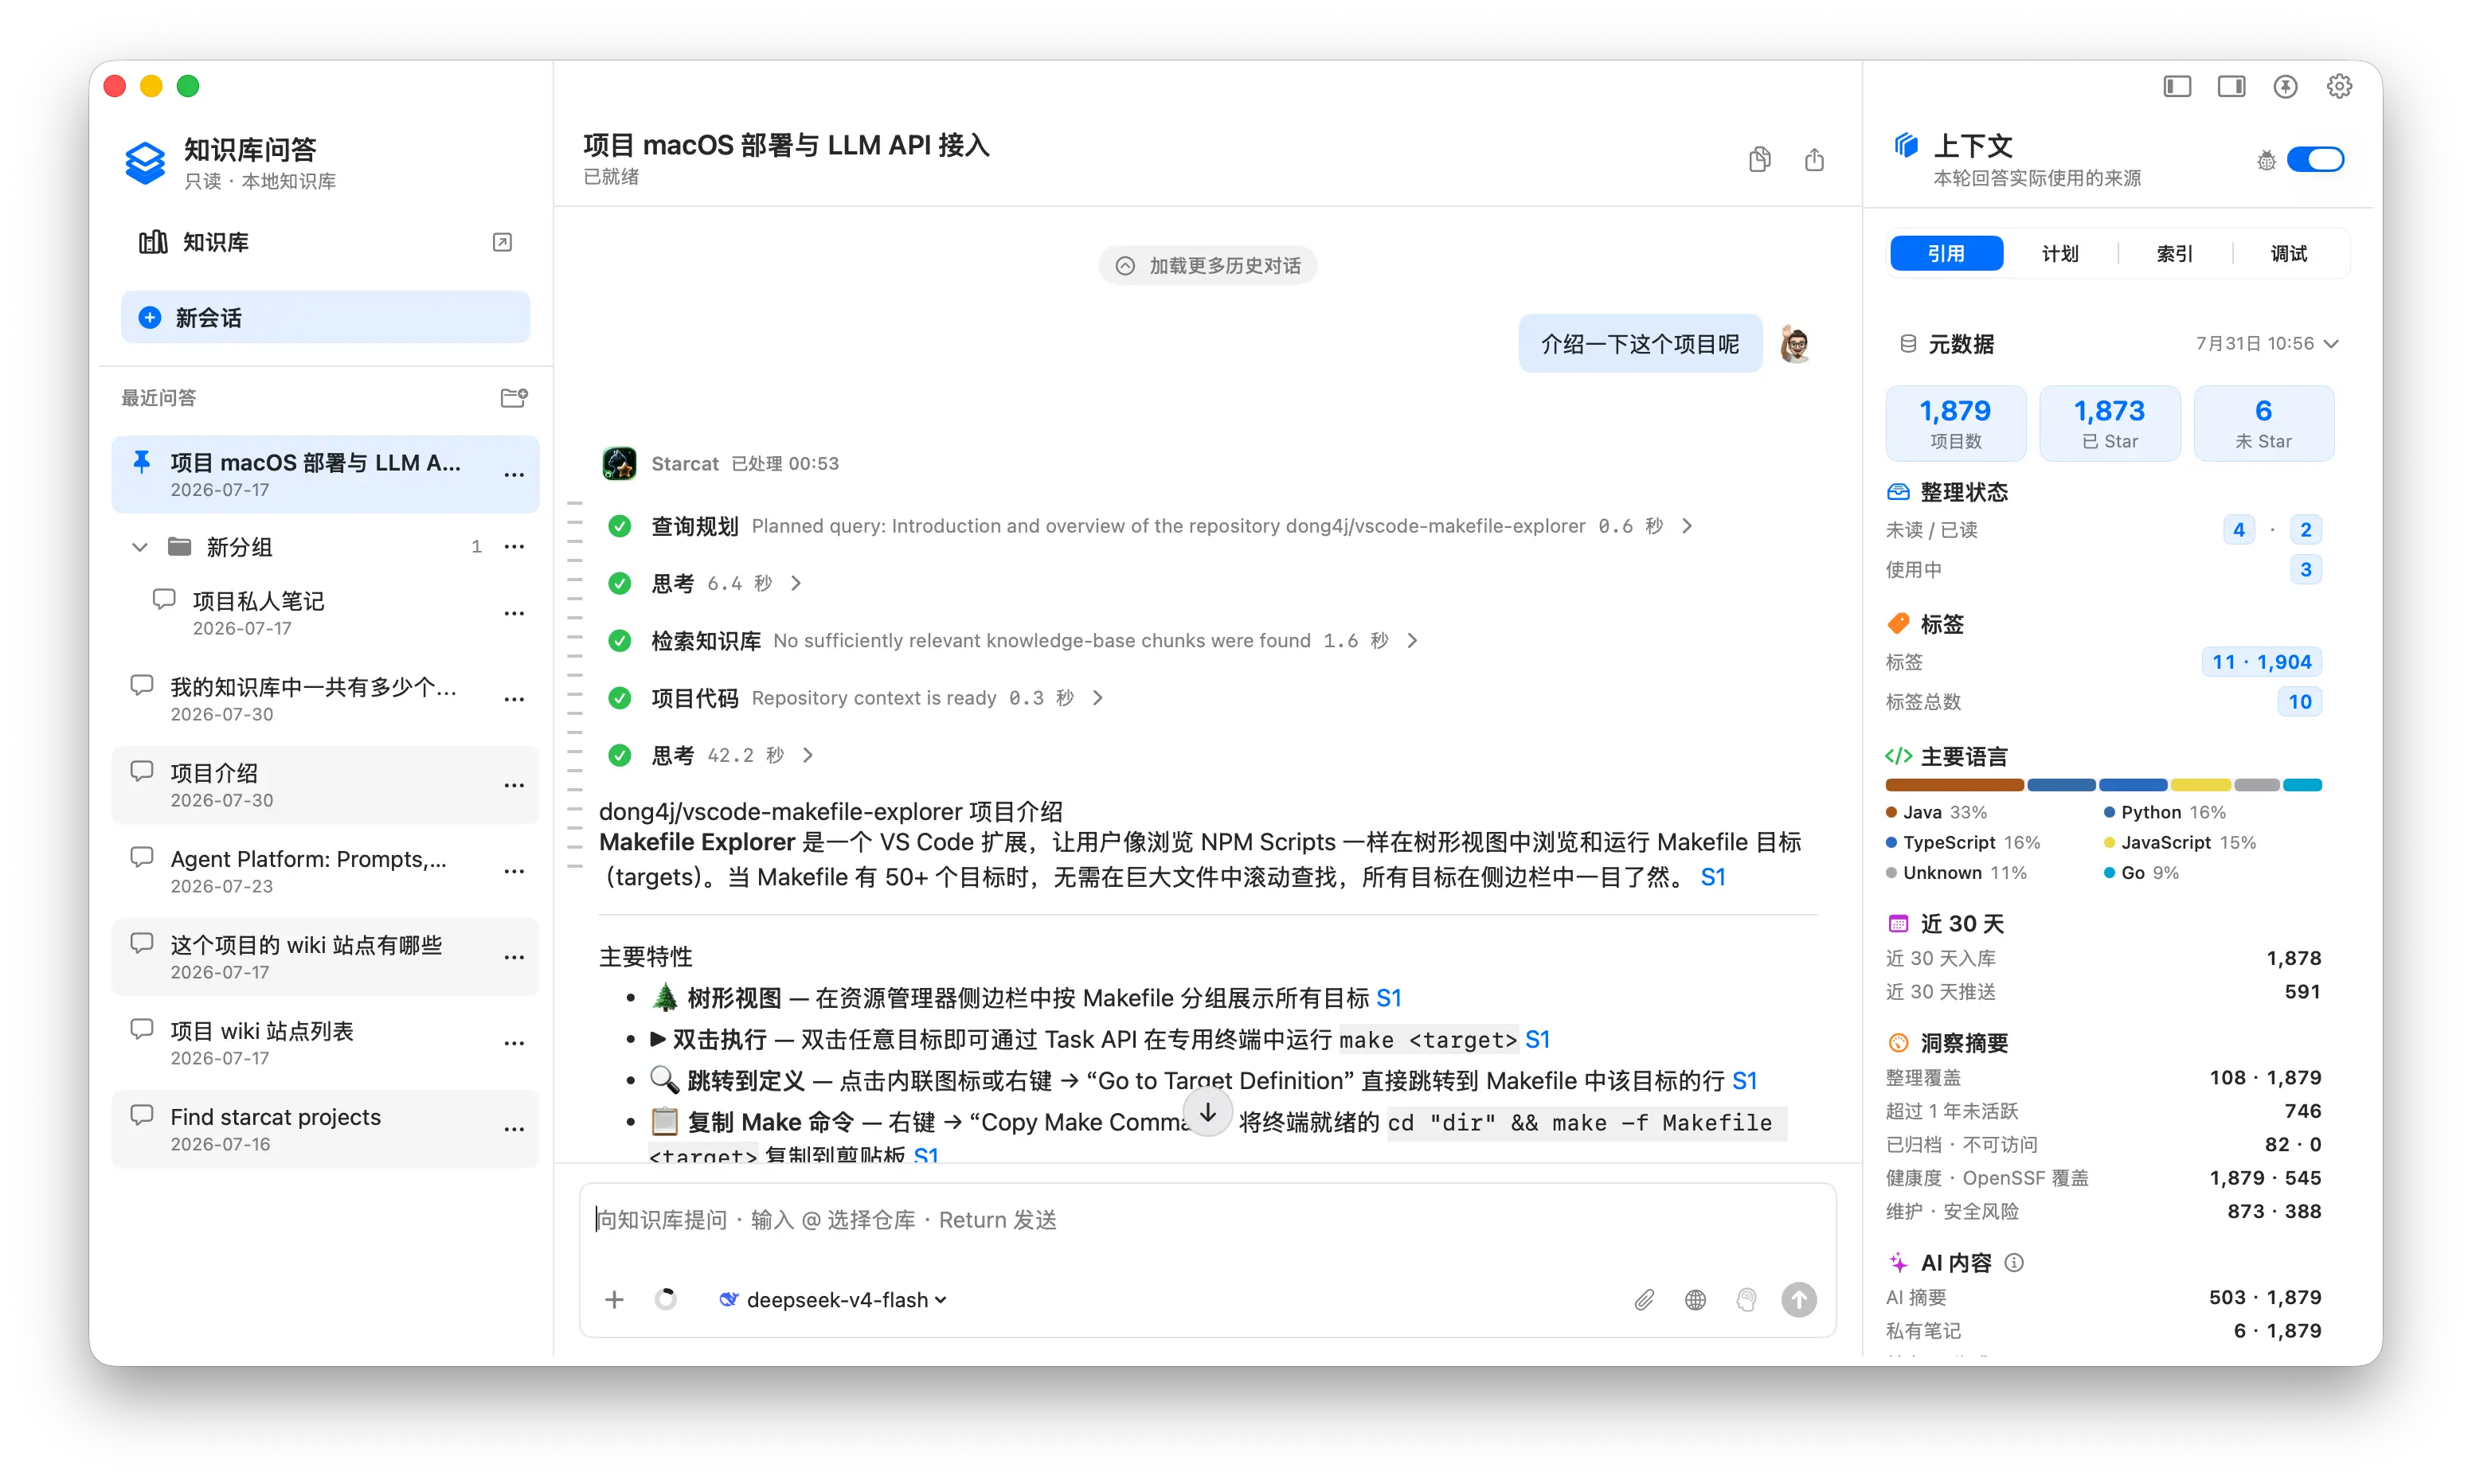Open the settings gear icon
The image size is (2472, 1484).
[2339, 87]
